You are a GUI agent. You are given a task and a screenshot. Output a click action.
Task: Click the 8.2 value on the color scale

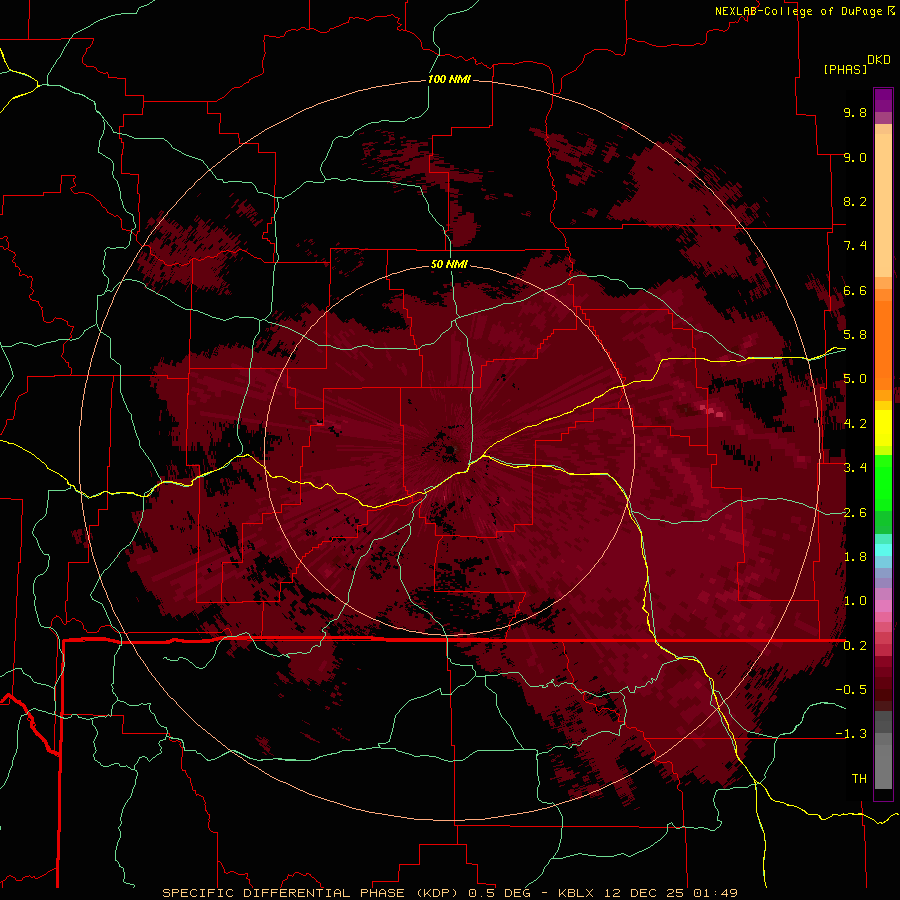click(855, 201)
